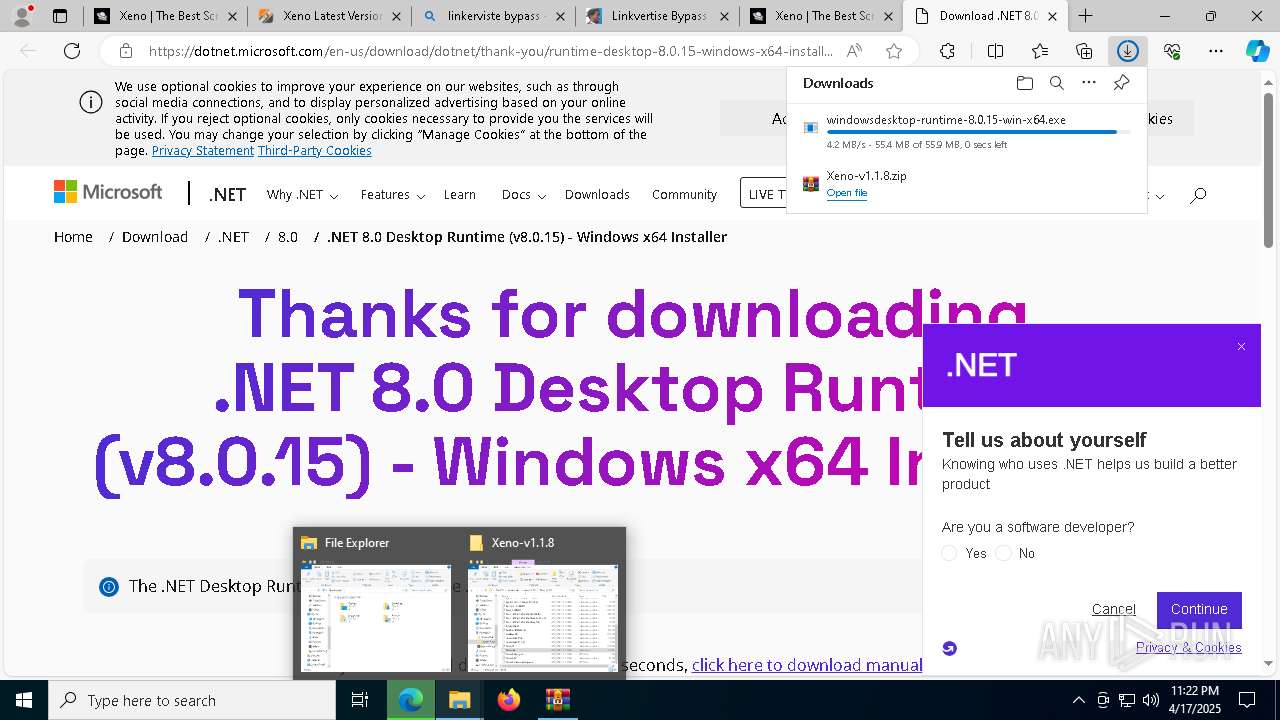This screenshot has width=1280, height=720.
Task: Close the .NET survey popup
Action: 1241,347
